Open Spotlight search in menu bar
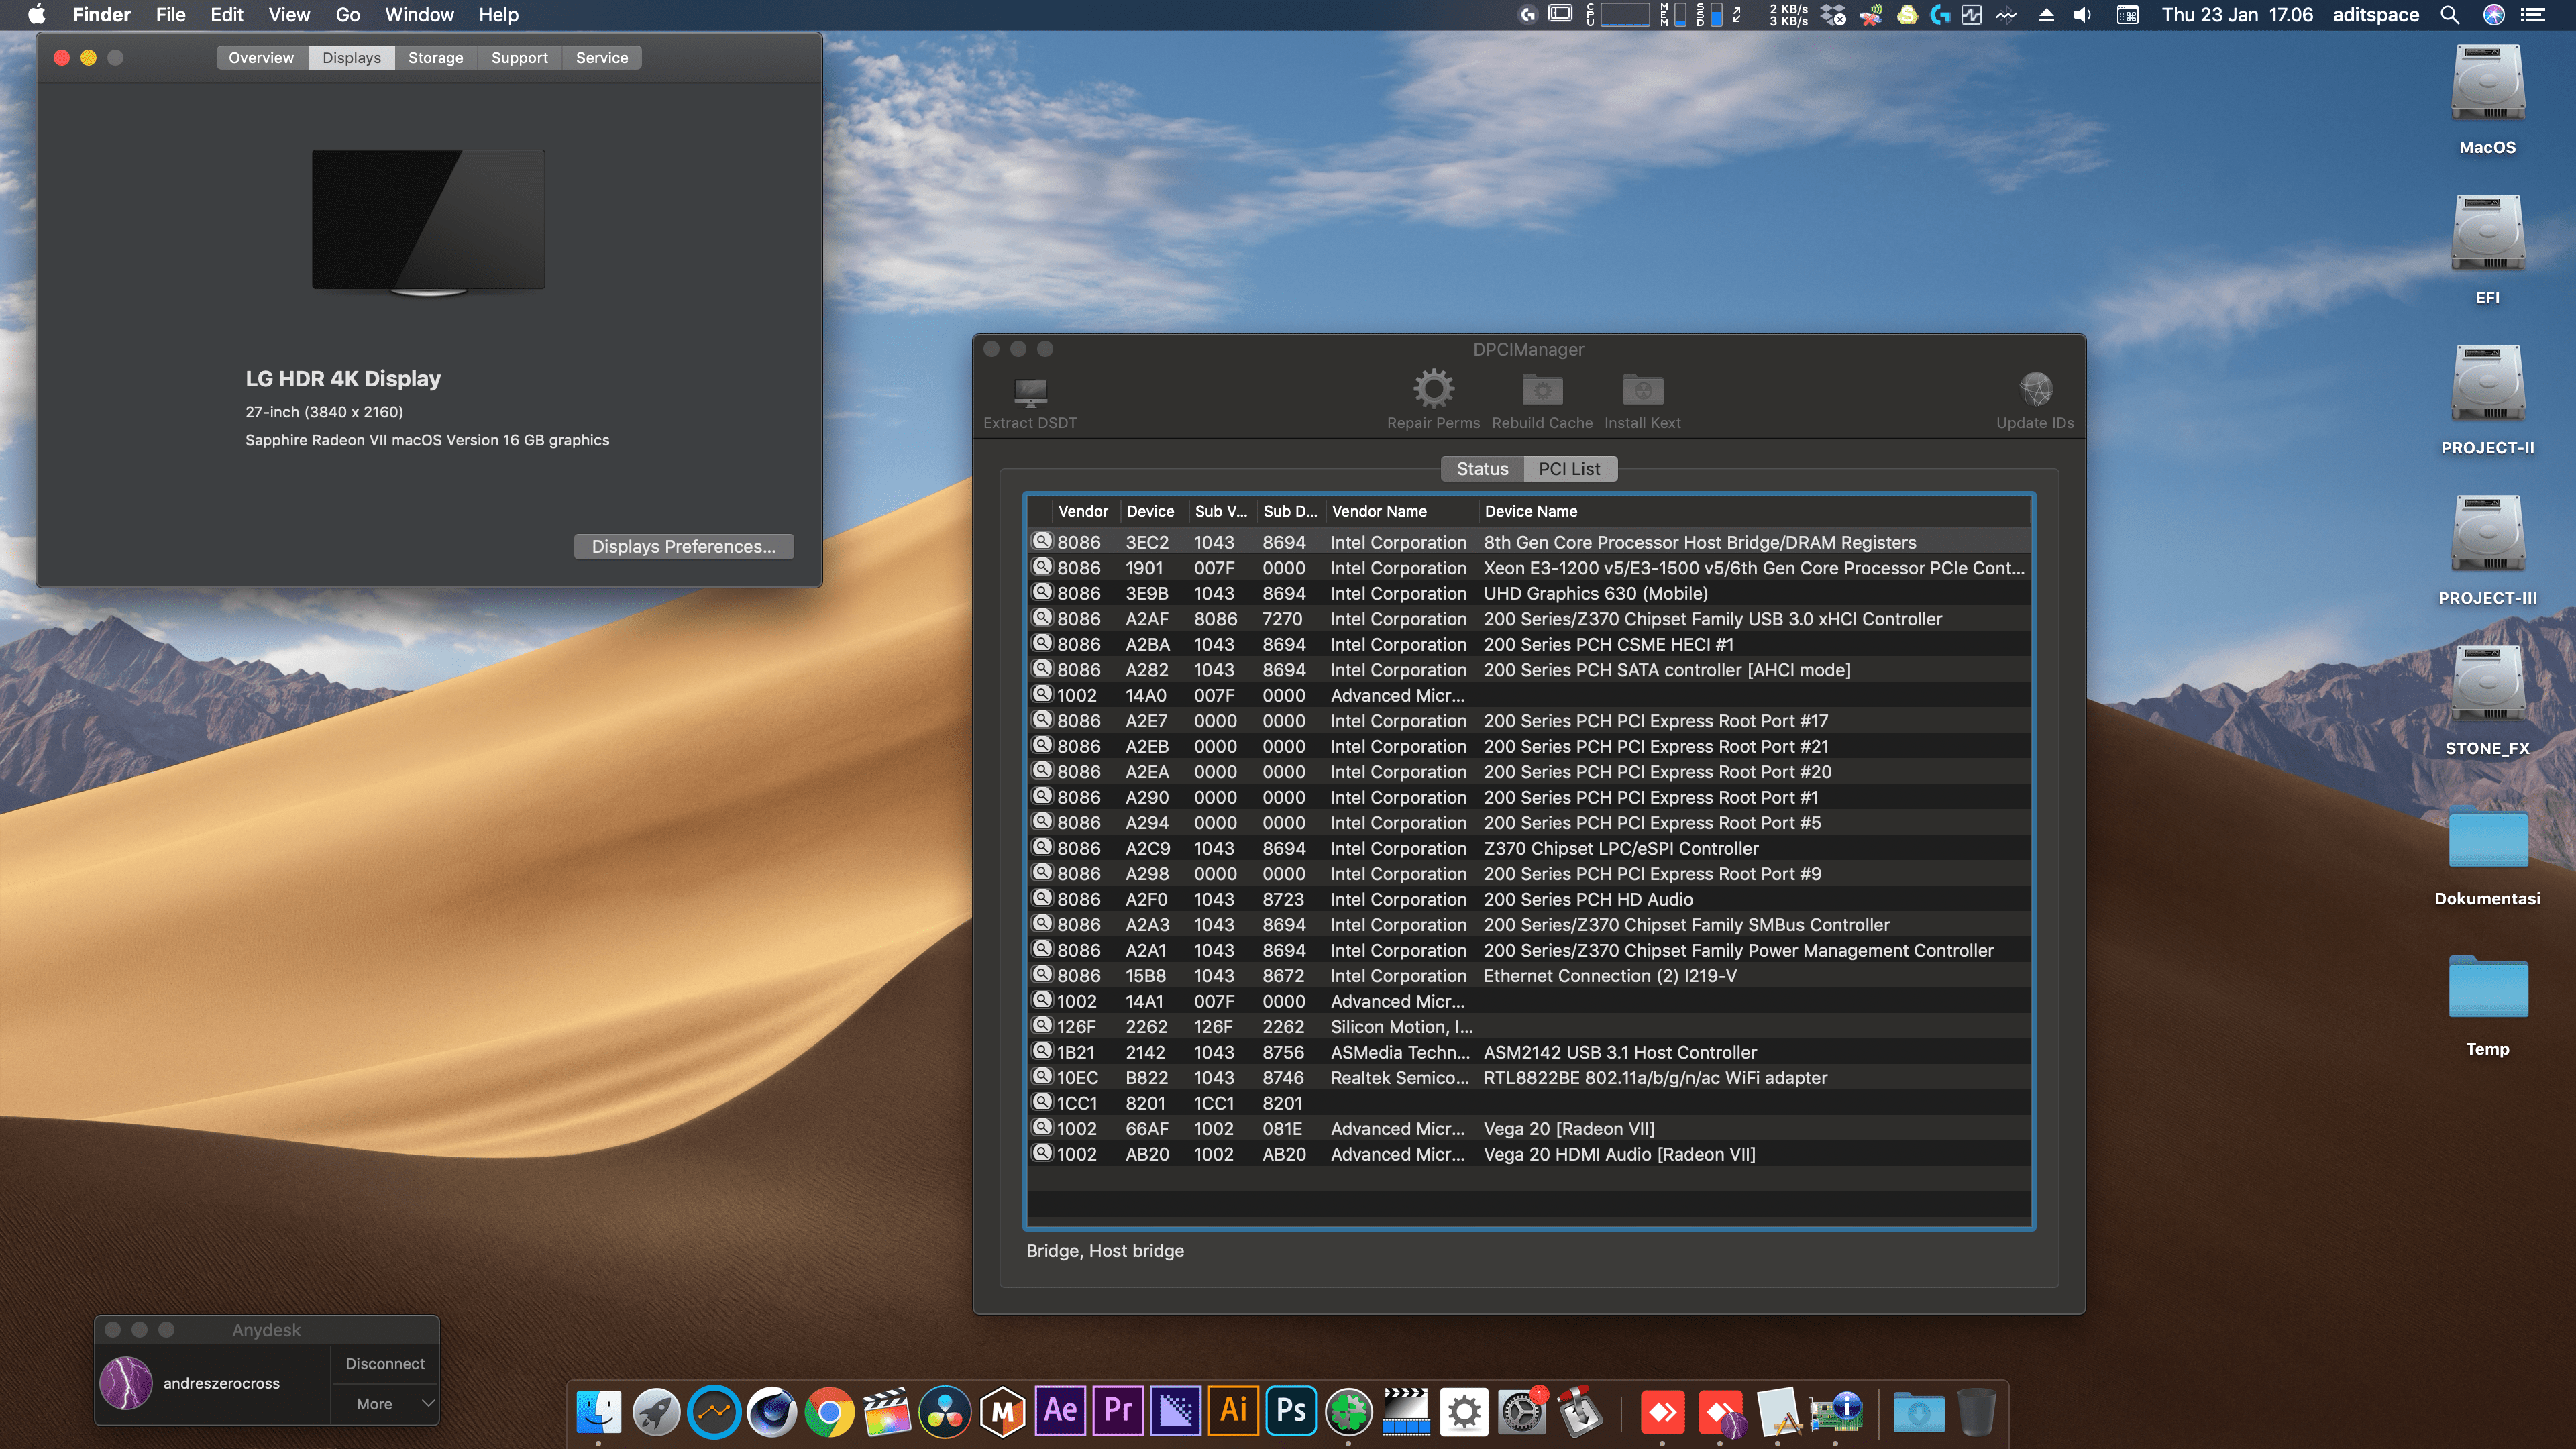This screenshot has height=1449, width=2576. (2449, 15)
